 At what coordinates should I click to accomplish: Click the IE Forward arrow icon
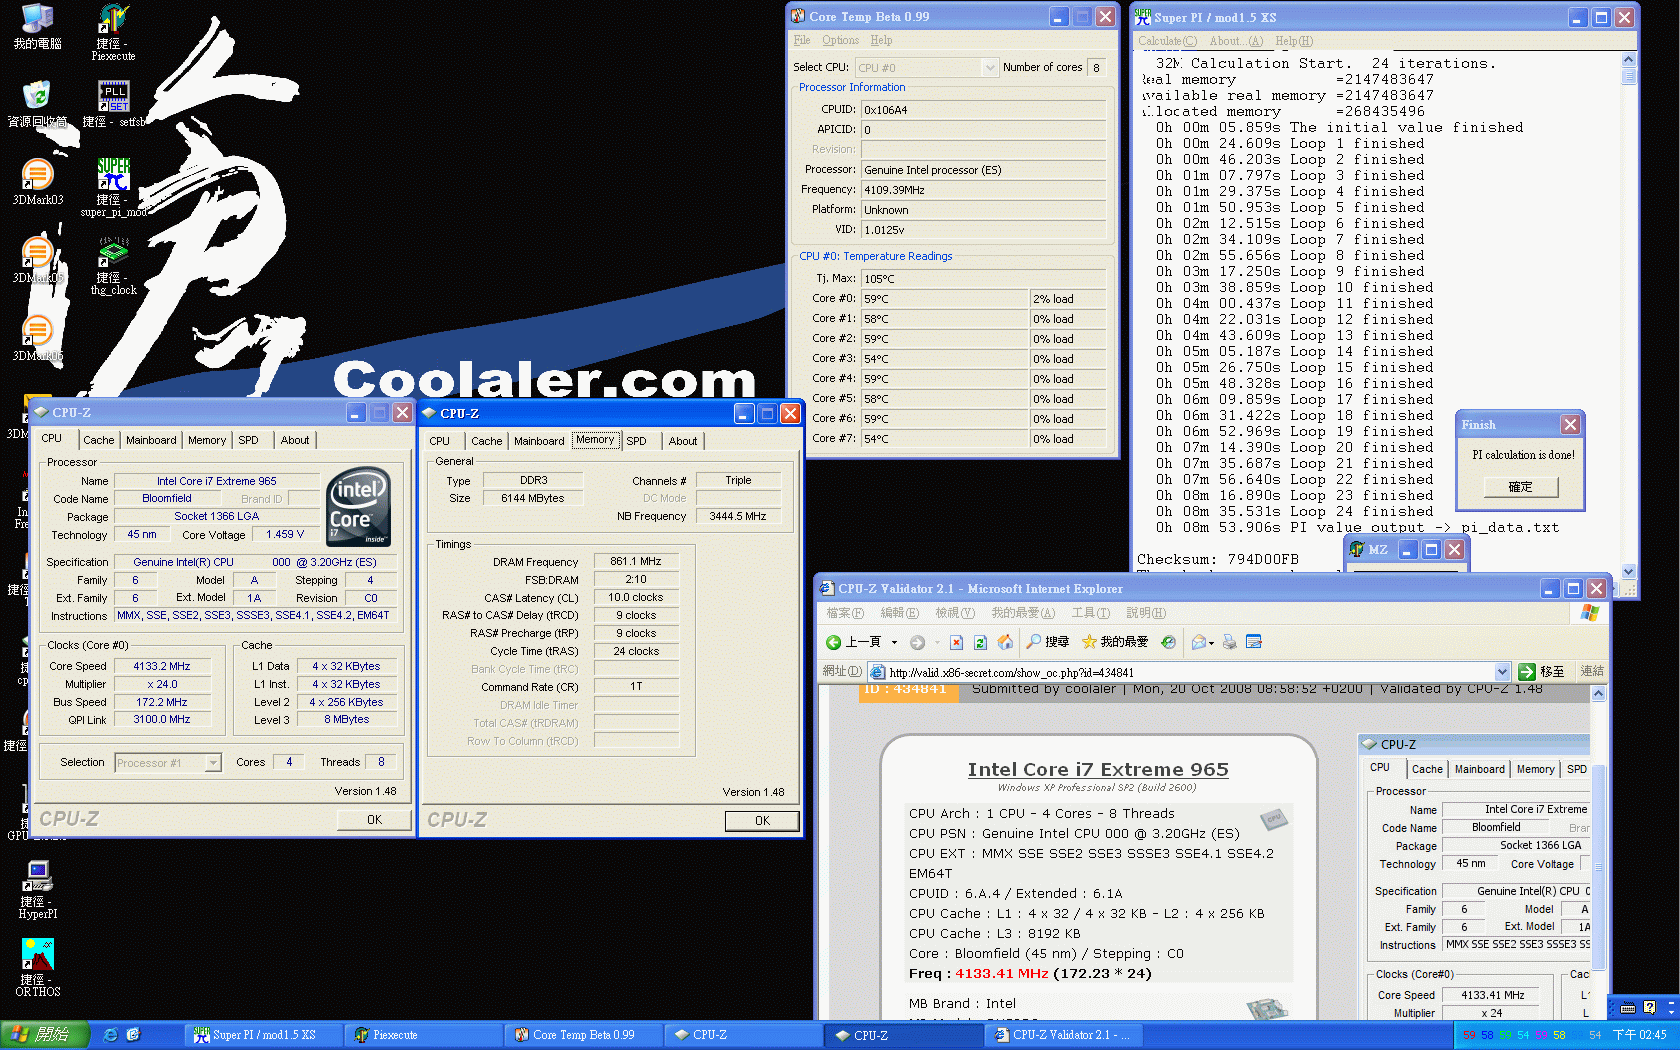point(917,642)
